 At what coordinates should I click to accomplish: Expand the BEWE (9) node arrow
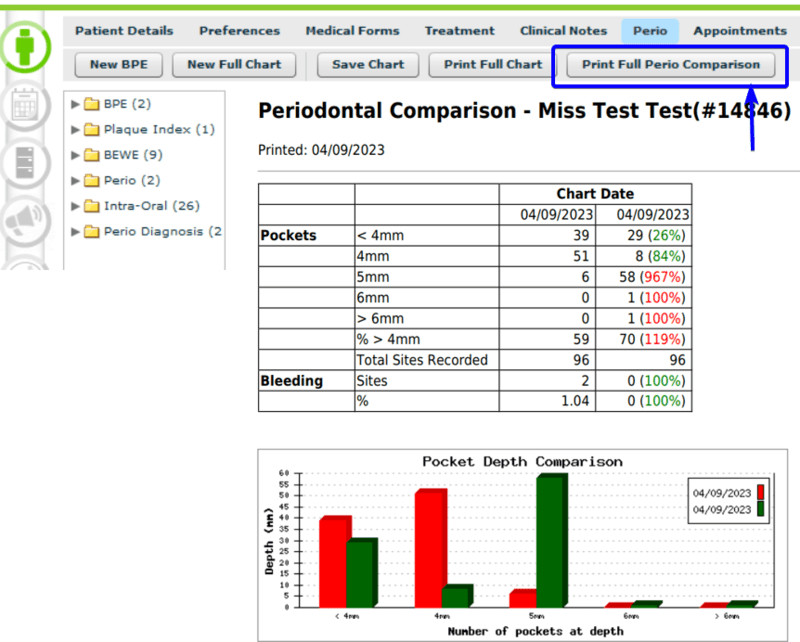click(x=75, y=155)
